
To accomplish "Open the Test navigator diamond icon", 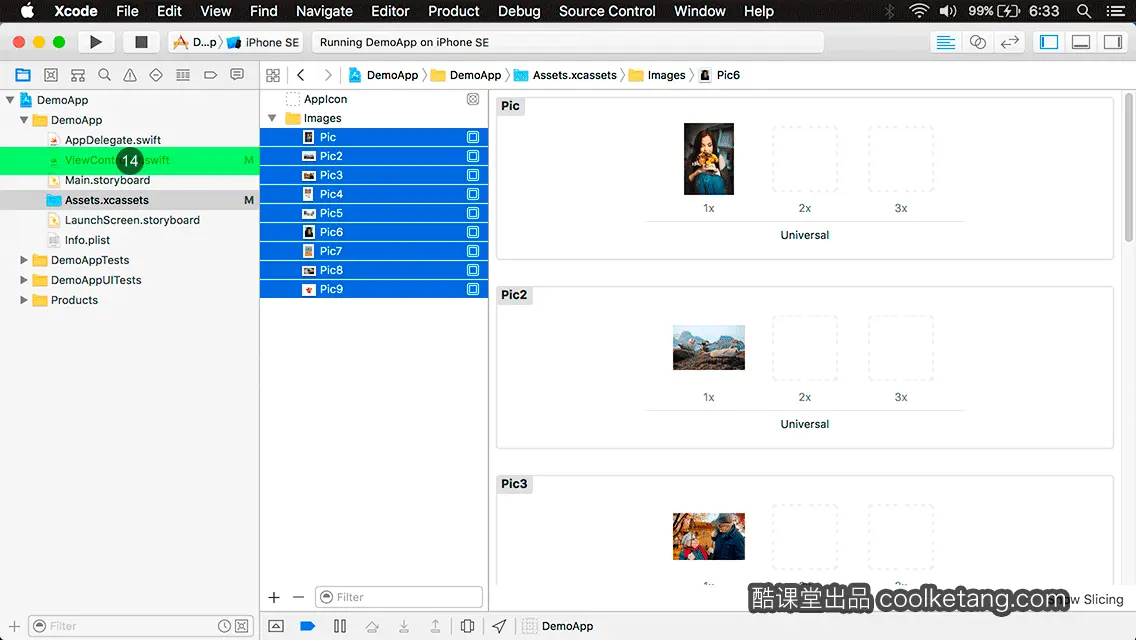I will 156,75.
